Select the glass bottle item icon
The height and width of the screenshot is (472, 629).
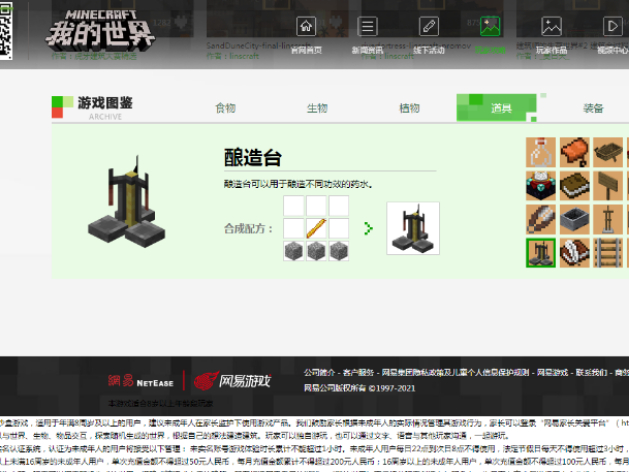tap(541, 152)
